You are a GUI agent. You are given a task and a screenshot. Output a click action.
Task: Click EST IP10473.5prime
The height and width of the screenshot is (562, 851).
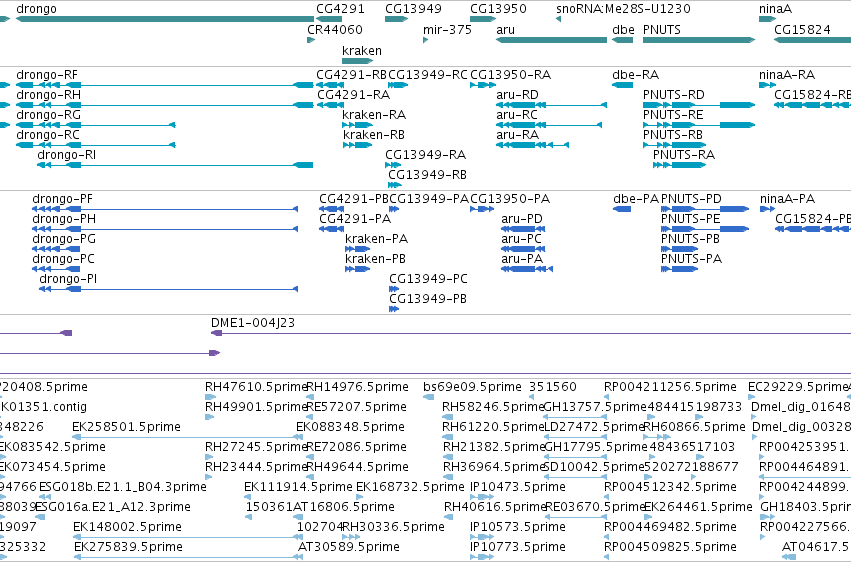(482, 497)
